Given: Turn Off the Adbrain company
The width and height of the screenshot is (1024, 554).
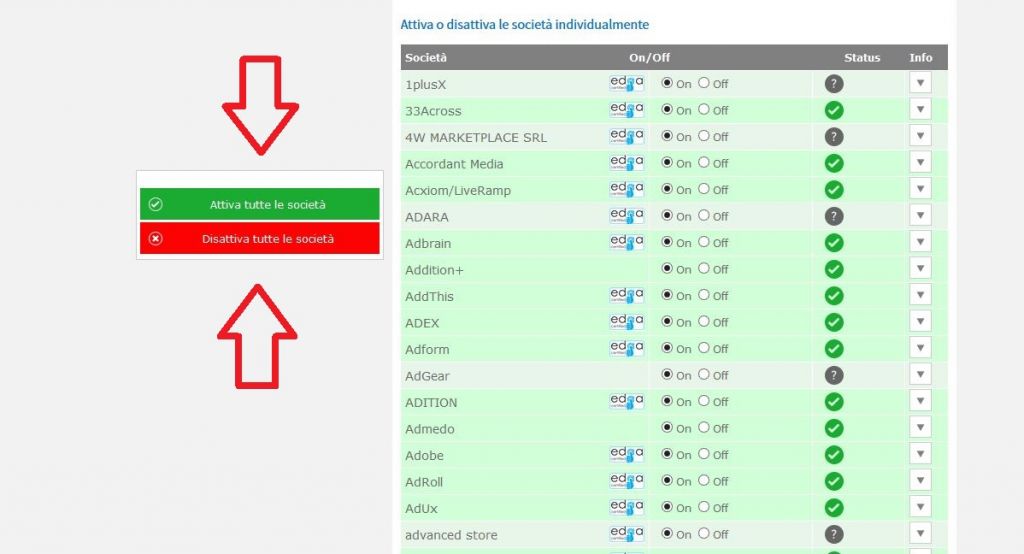Looking at the screenshot, I should pyautogui.click(x=704, y=242).
